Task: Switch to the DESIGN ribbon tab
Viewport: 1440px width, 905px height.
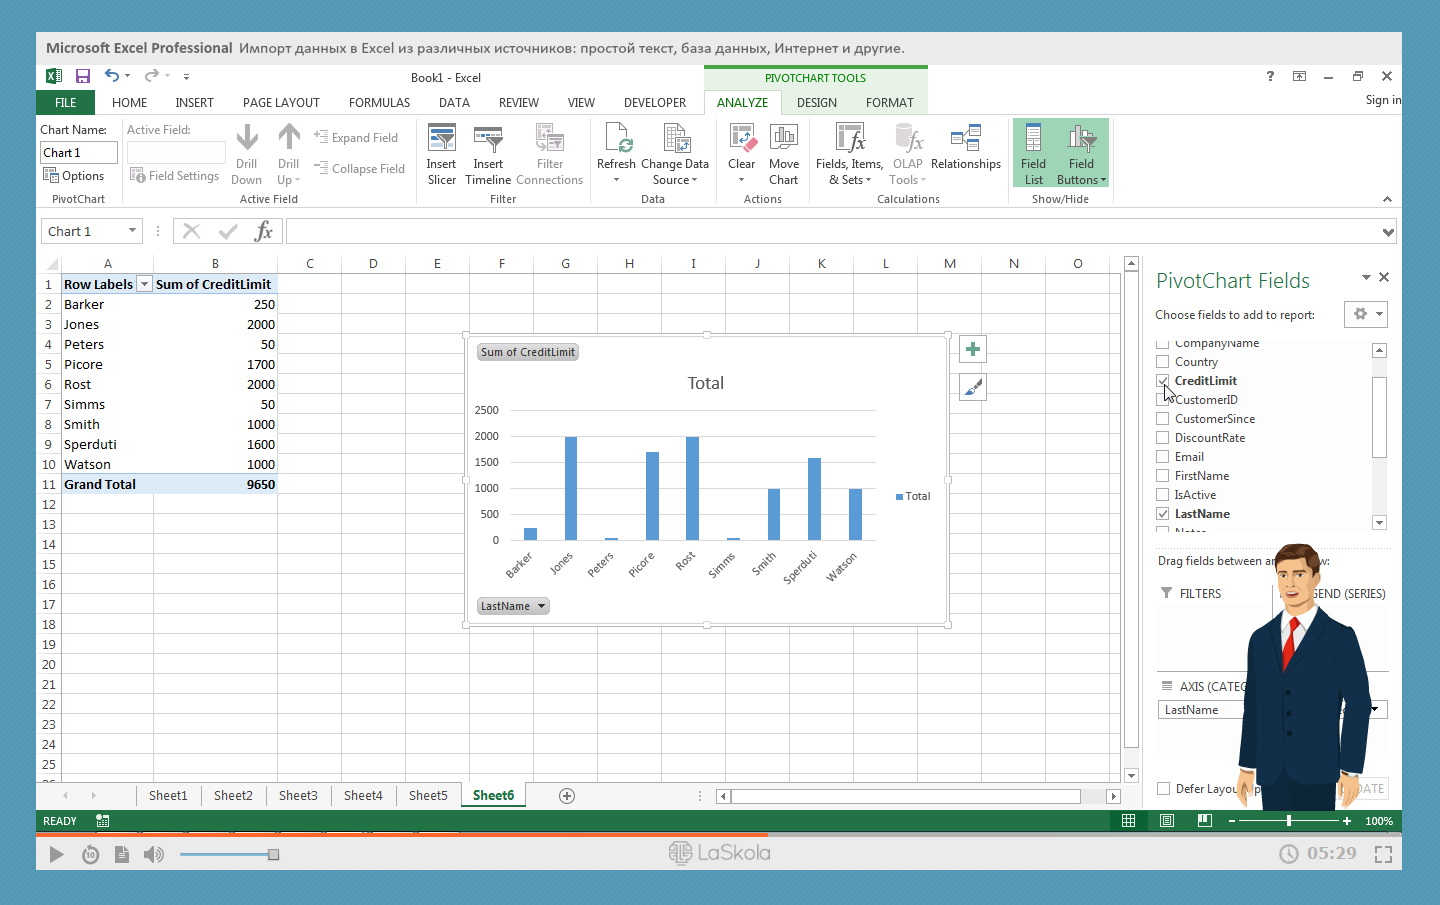Action: 816,103
